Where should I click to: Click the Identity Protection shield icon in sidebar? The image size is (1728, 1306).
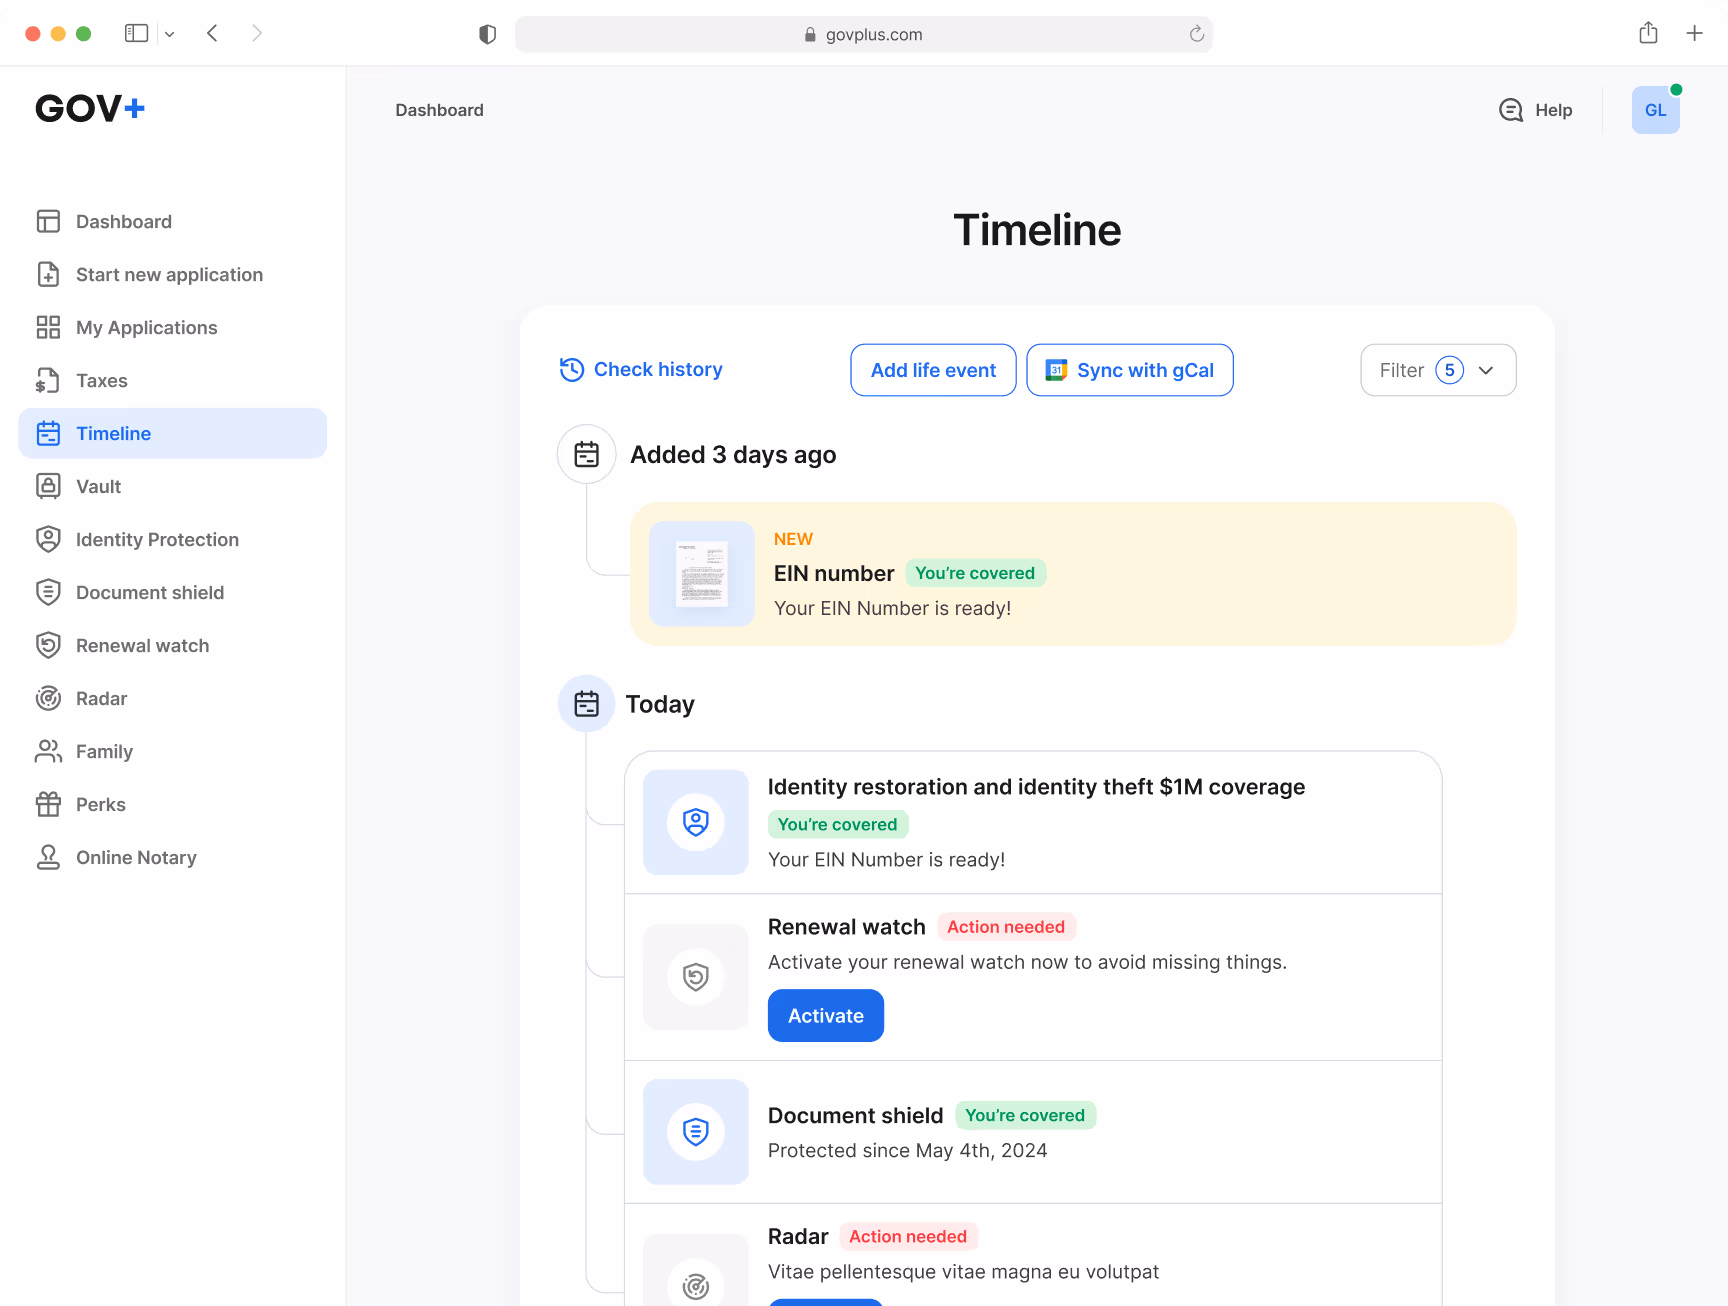tap(48, 539)
